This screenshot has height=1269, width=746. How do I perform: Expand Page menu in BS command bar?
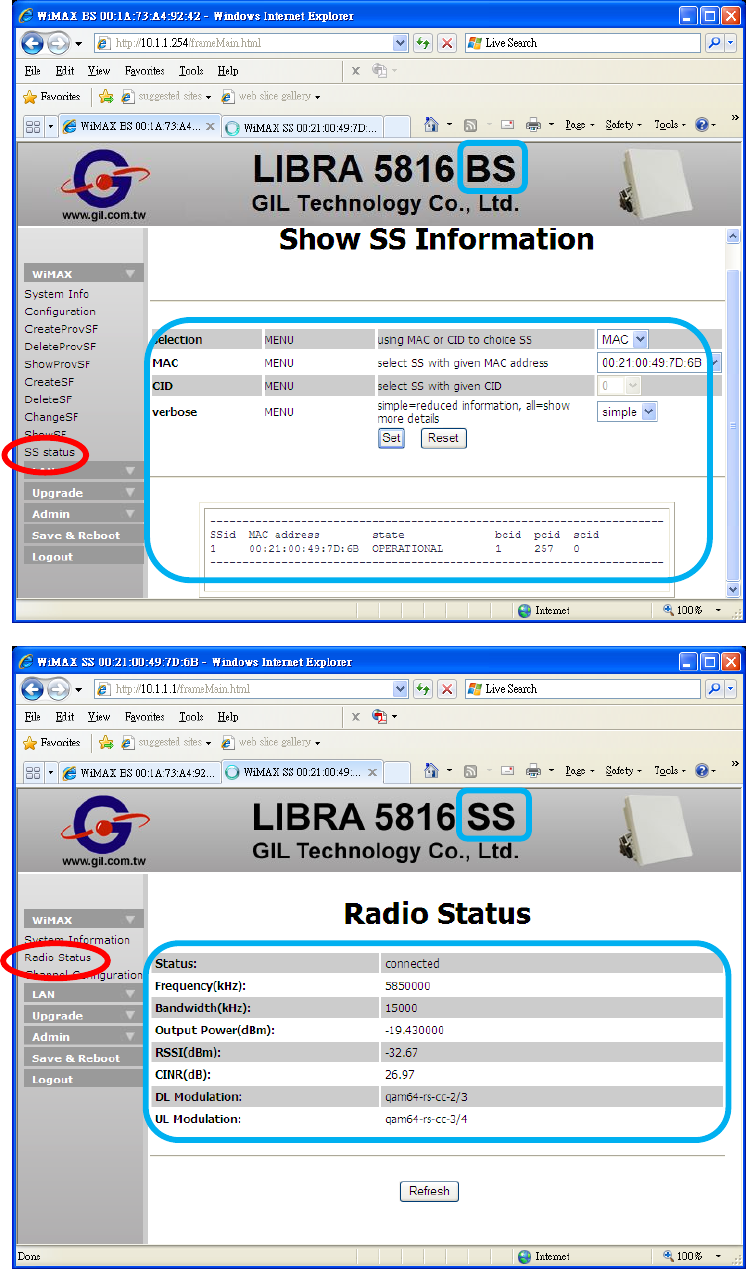coord(579,125)
